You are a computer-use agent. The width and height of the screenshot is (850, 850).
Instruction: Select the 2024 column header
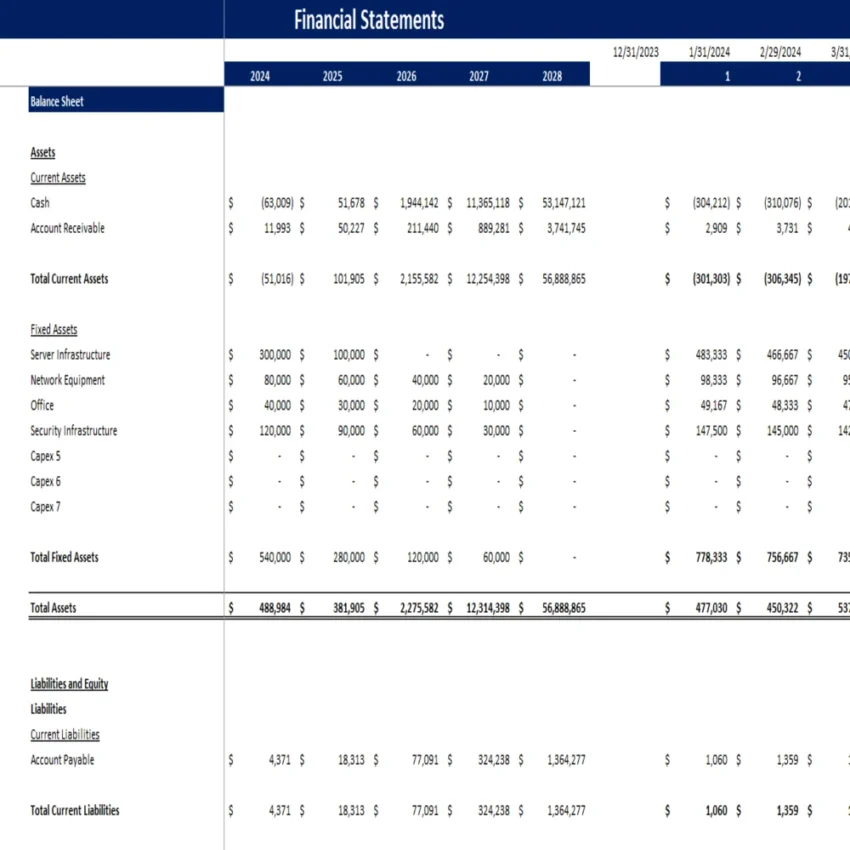260,74
